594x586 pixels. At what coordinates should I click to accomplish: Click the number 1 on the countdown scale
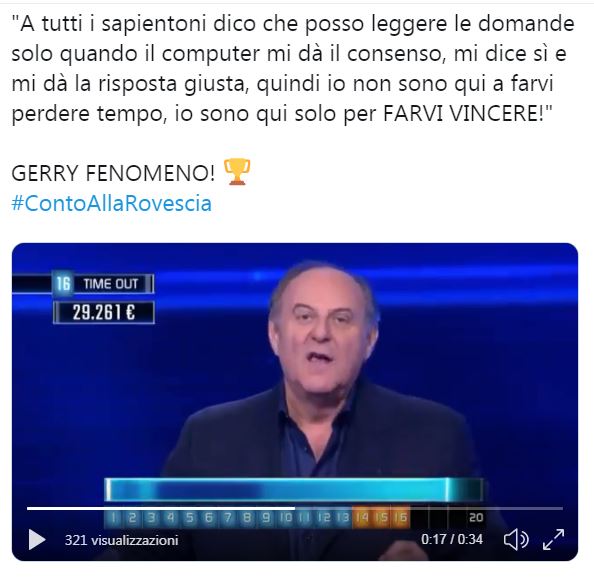coord(114,518)
